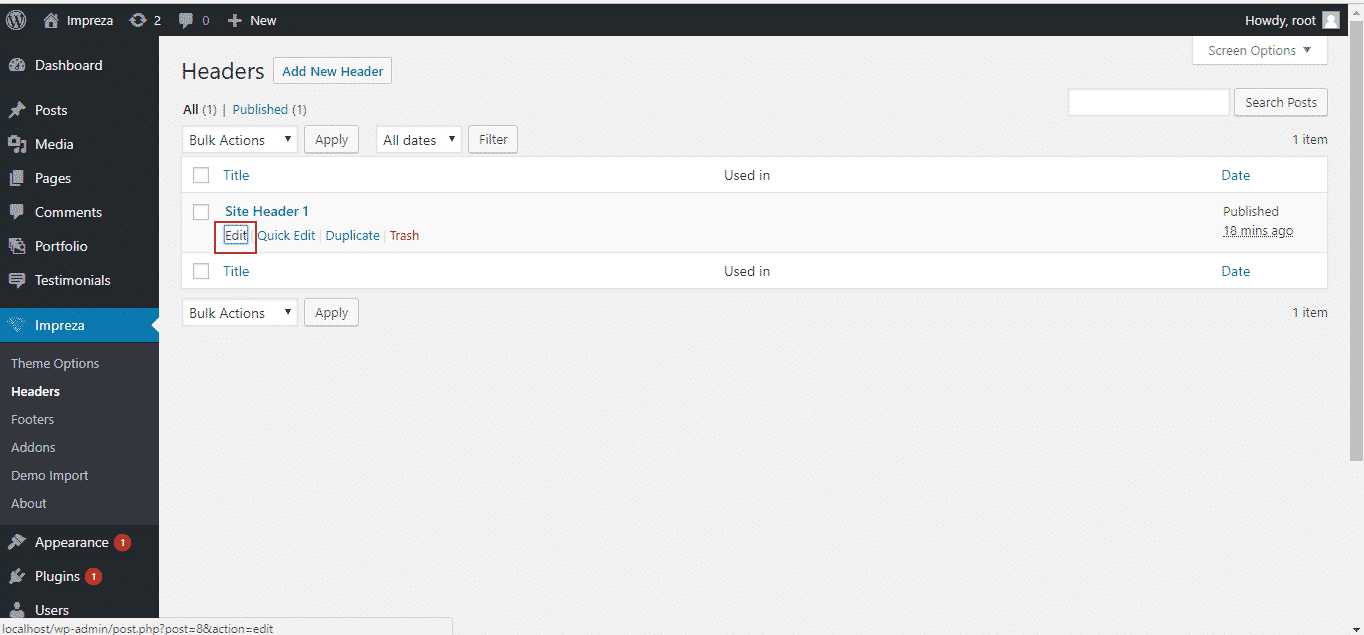Click the Dashboard gauge icon
The width and height of the screenshot is (1364, 635).
click(17, 65)
